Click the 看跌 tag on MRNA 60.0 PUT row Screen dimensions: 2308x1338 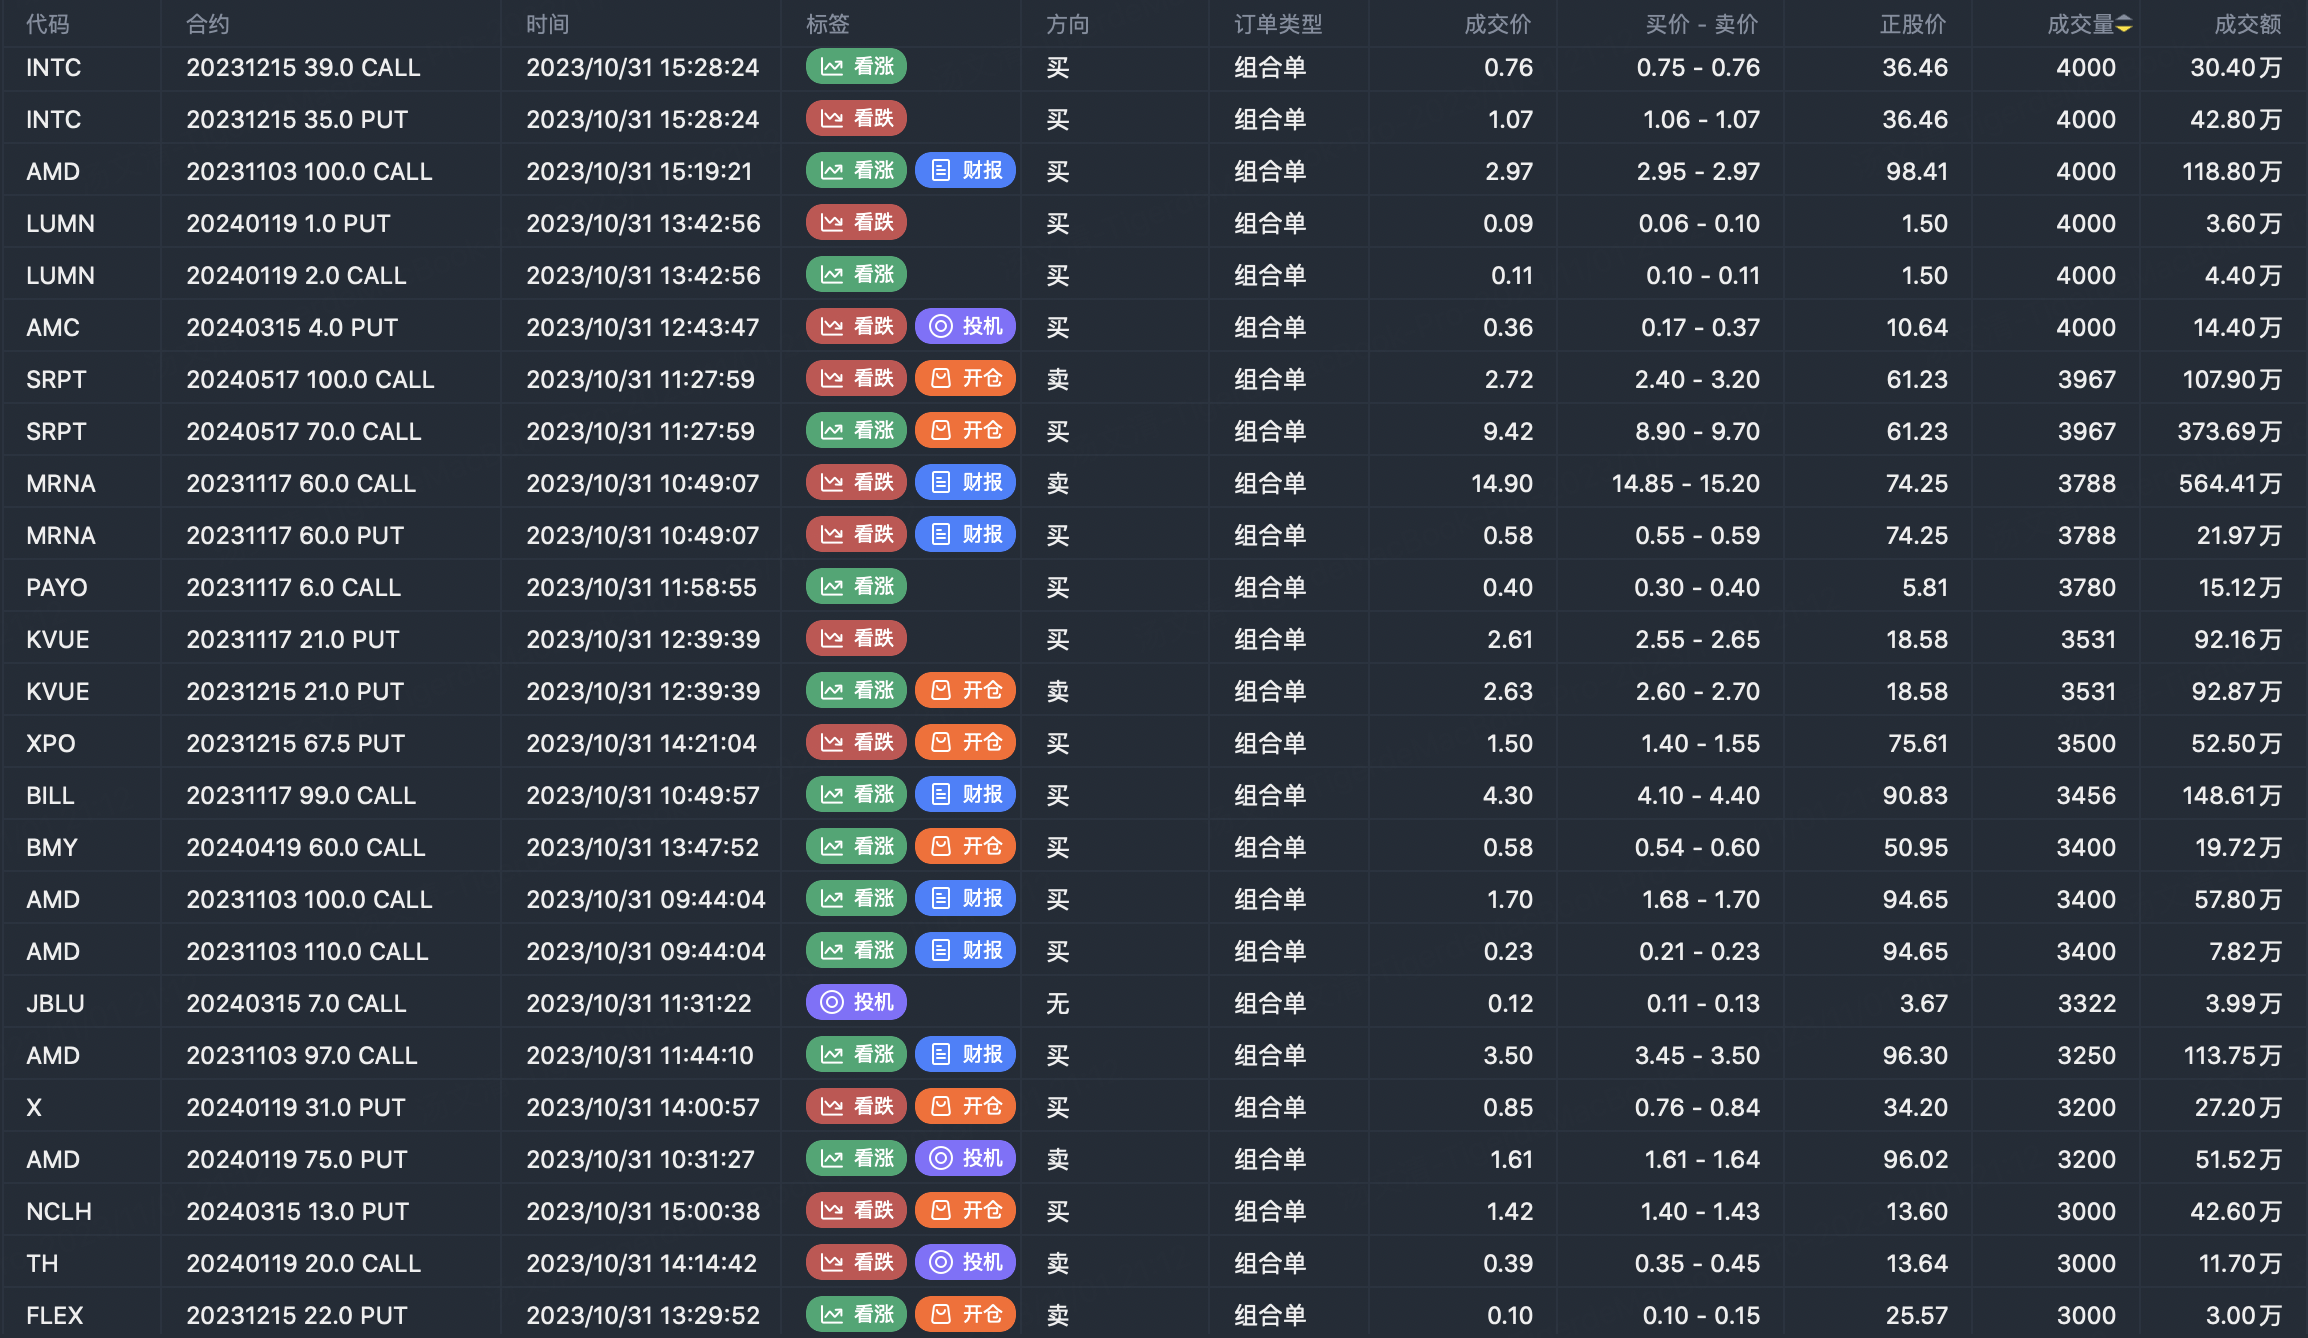[856, 535]
